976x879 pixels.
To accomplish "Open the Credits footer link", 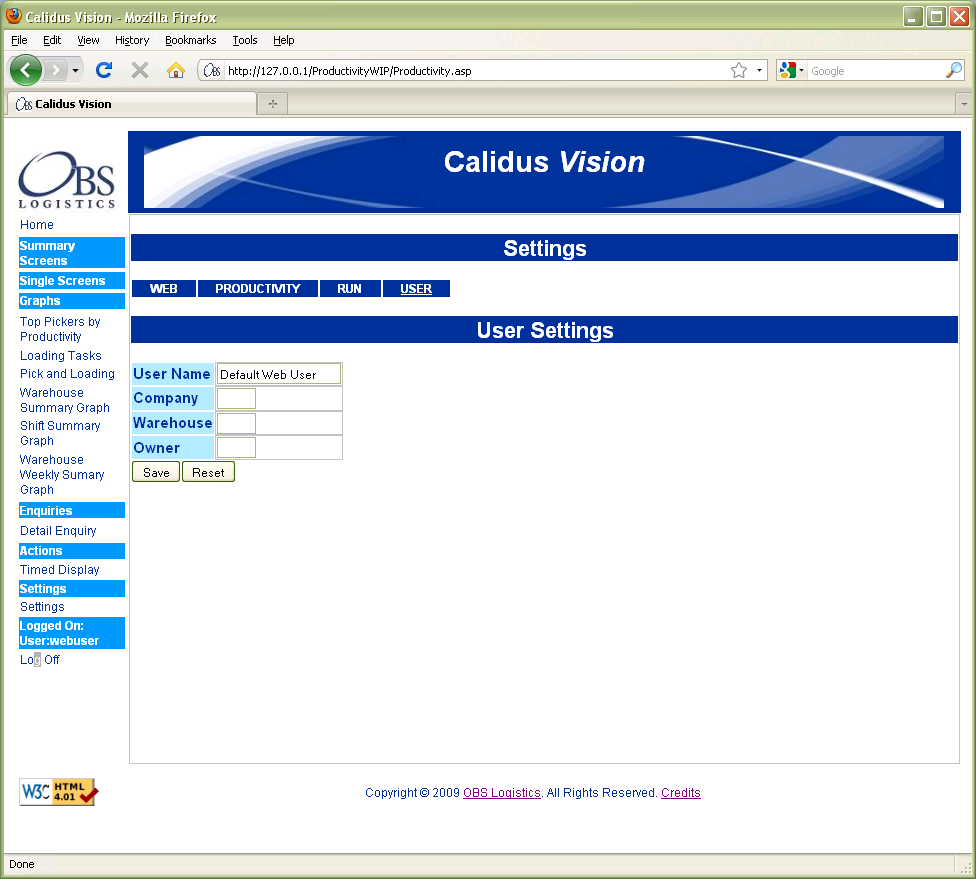I will tap(680, 792).
